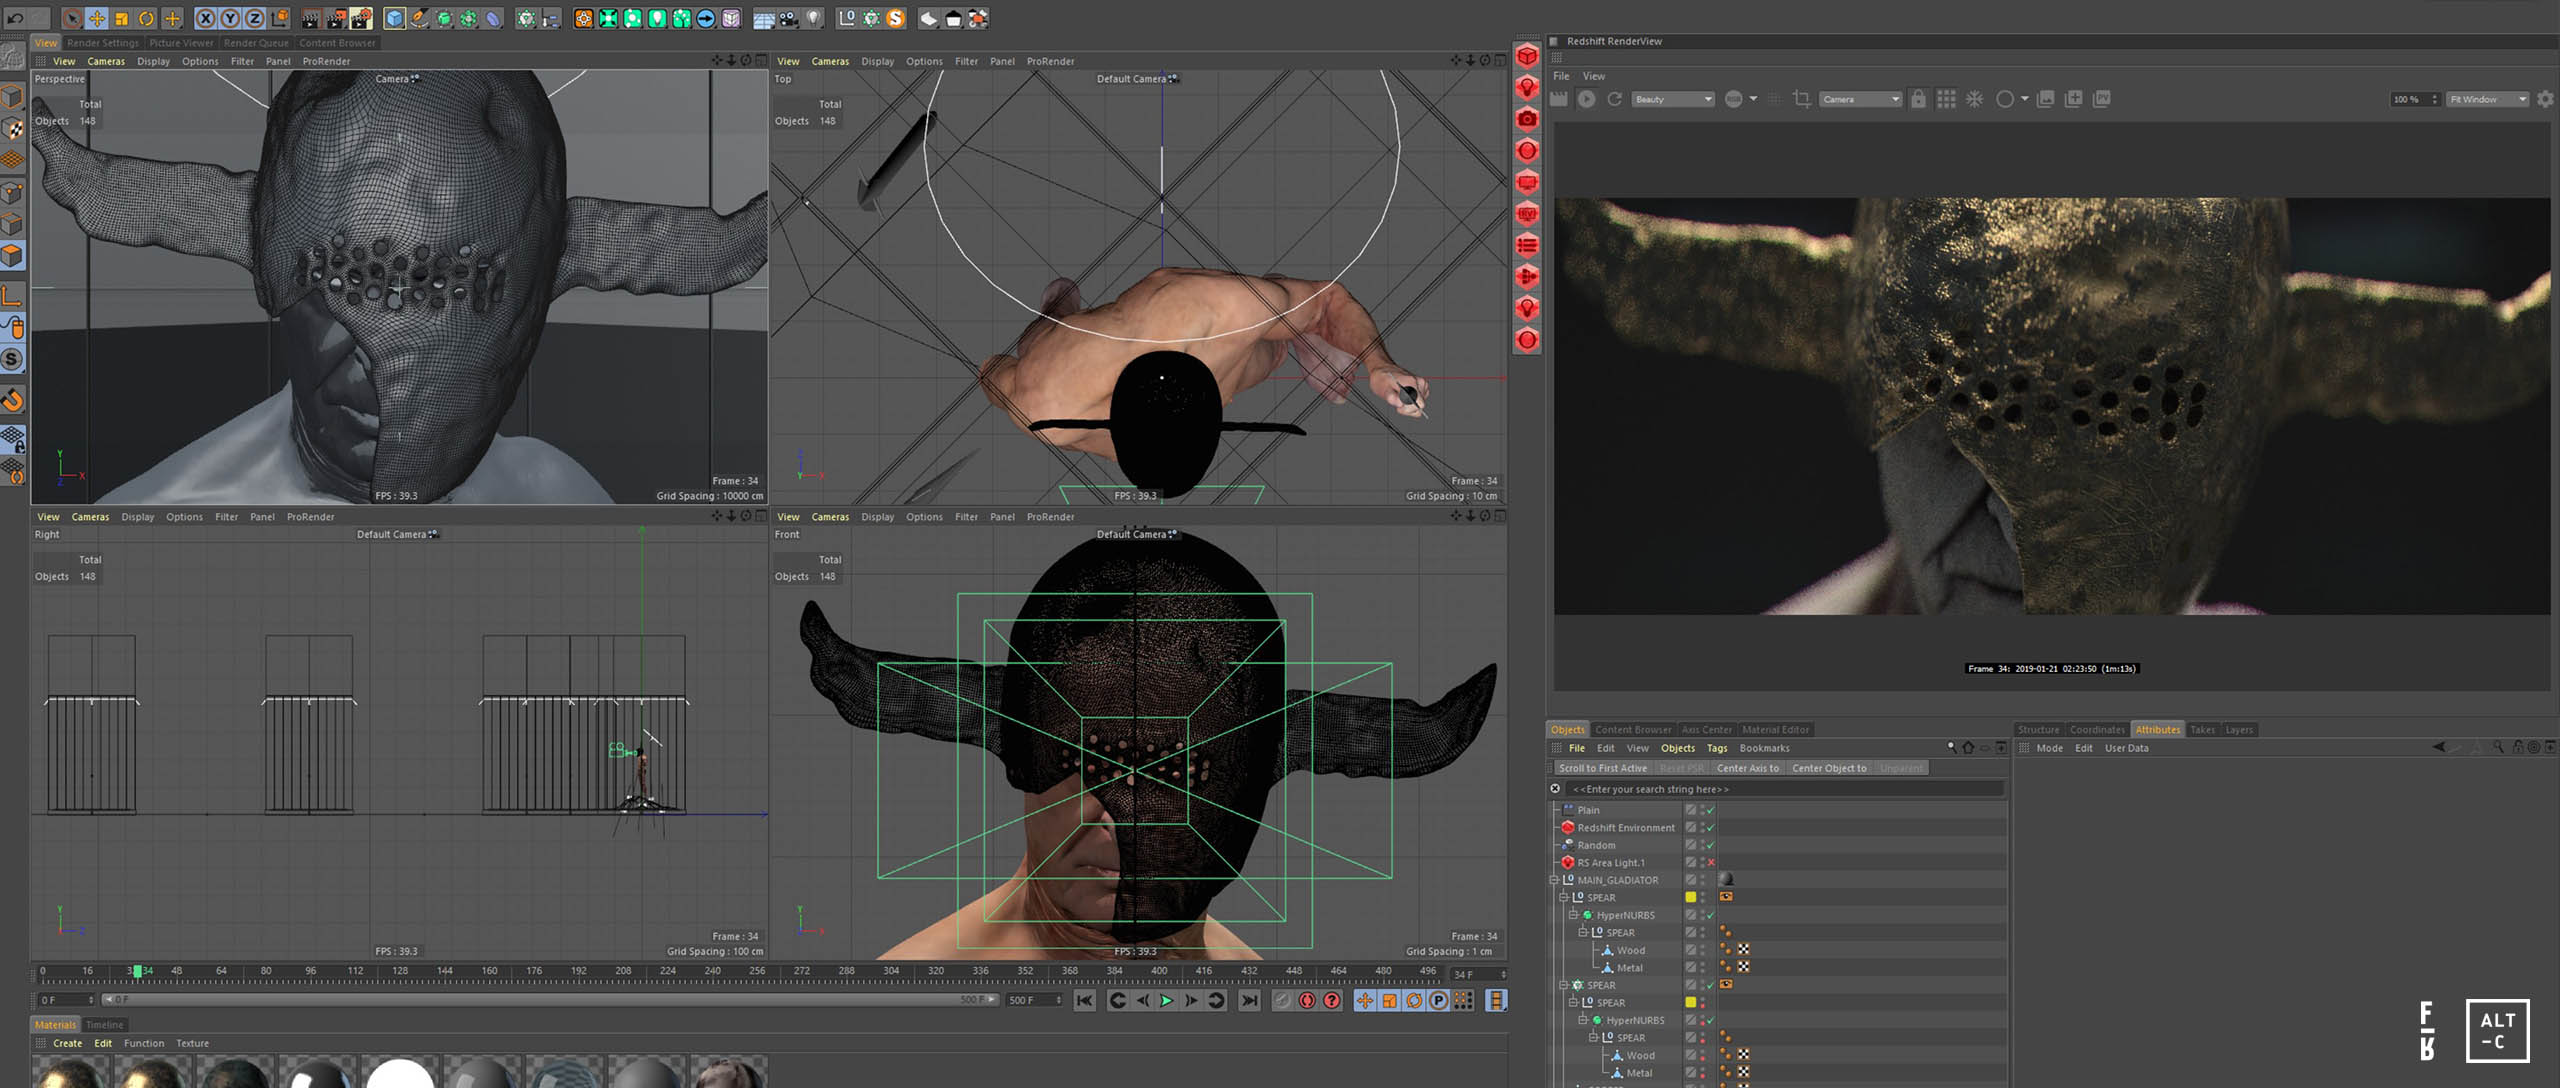The height and width of the screenshot is (1088, 2560).
Task: Click the Redshift camera icon in the red column
Action: pyautogui.click(x=1527, y=119)
